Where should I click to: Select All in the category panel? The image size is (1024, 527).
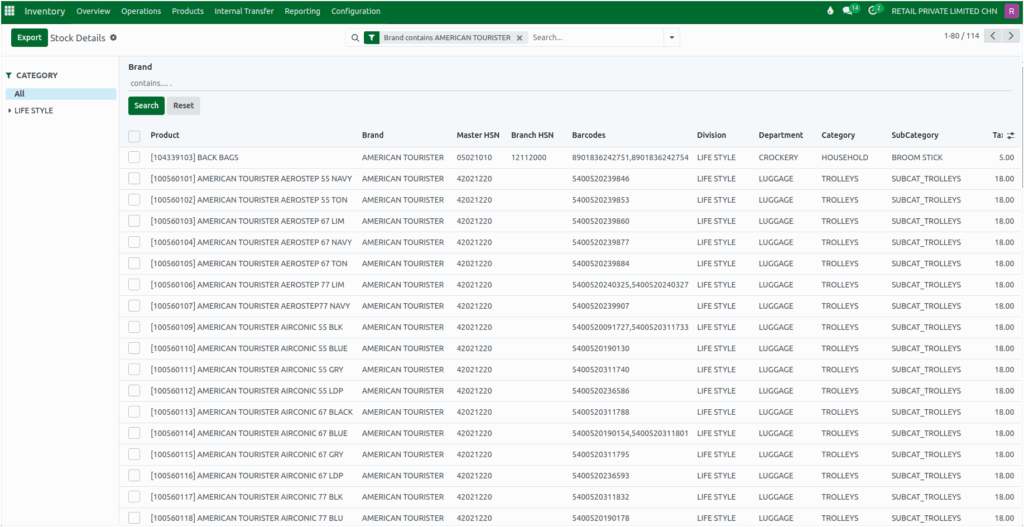click(x=61, y=94)
